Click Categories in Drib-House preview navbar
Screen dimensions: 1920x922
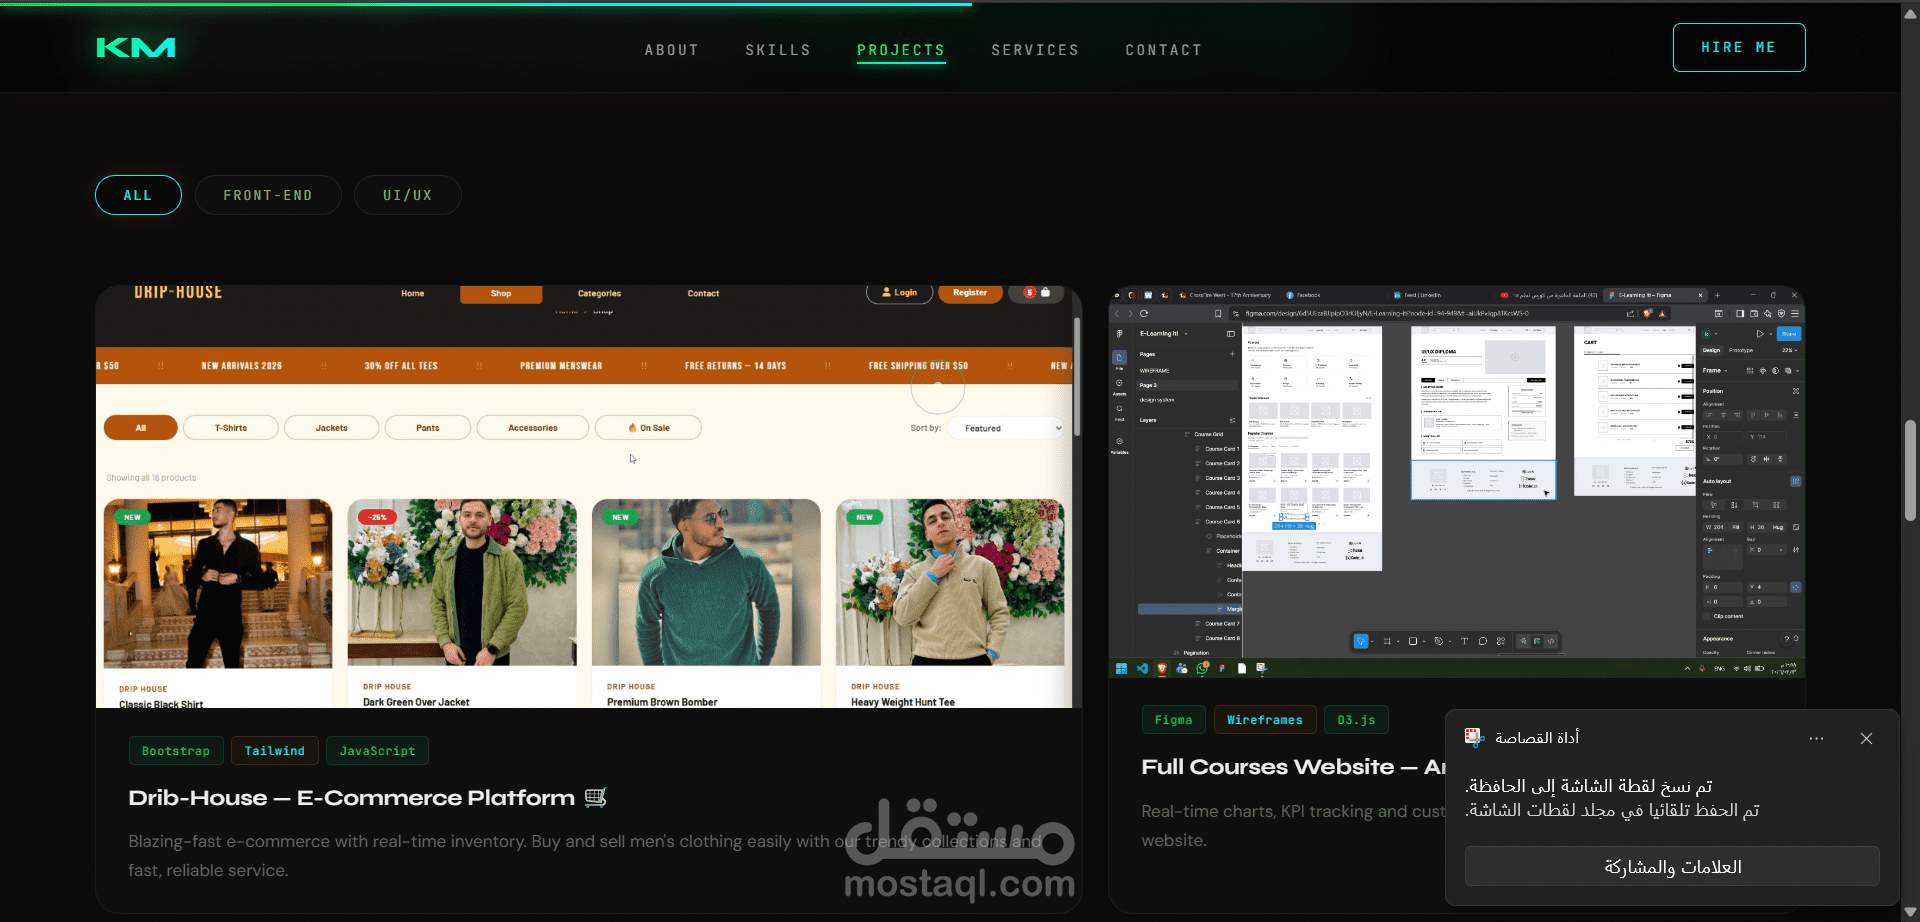point(599,294)
